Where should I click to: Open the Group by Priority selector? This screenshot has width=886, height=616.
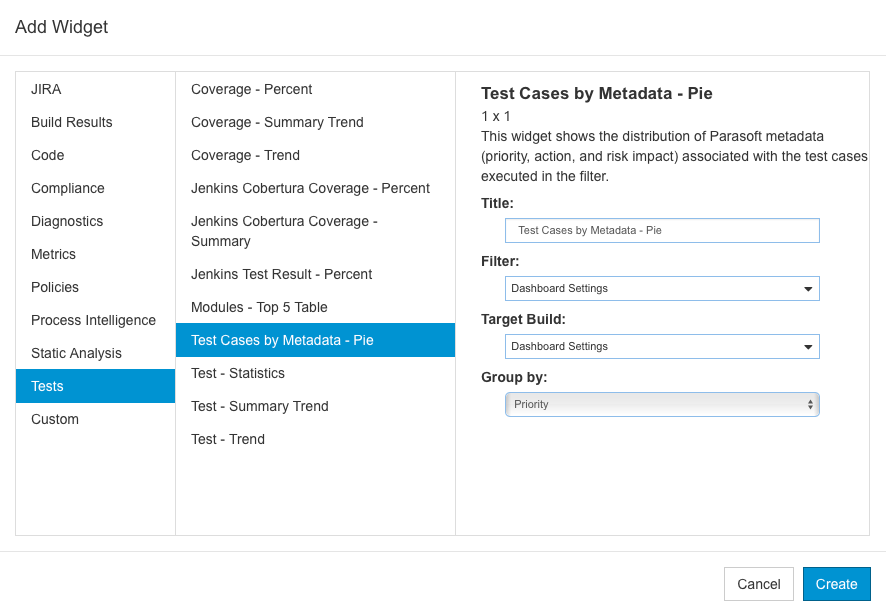point(662,405)
